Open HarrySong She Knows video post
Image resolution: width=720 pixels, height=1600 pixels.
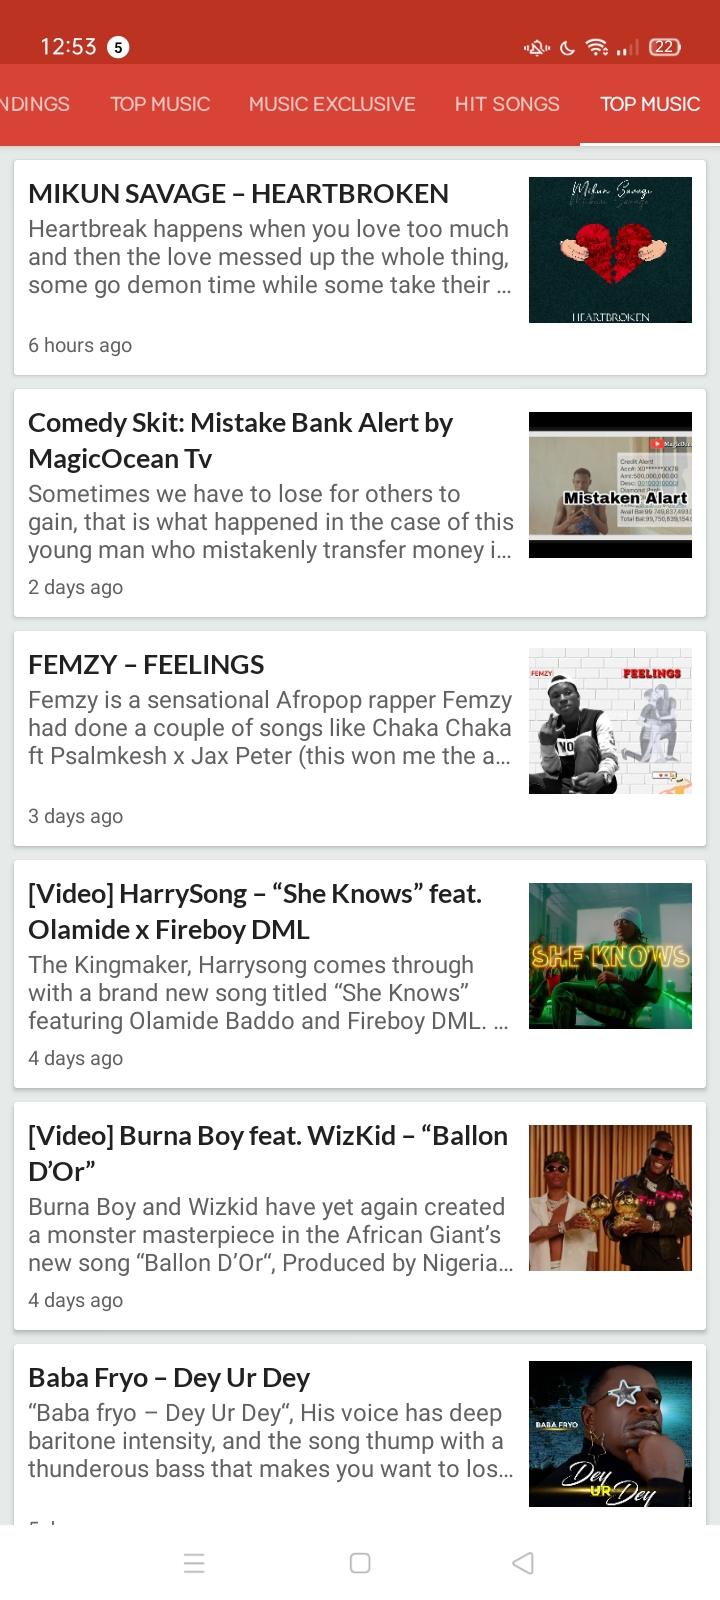coord(255,911)
